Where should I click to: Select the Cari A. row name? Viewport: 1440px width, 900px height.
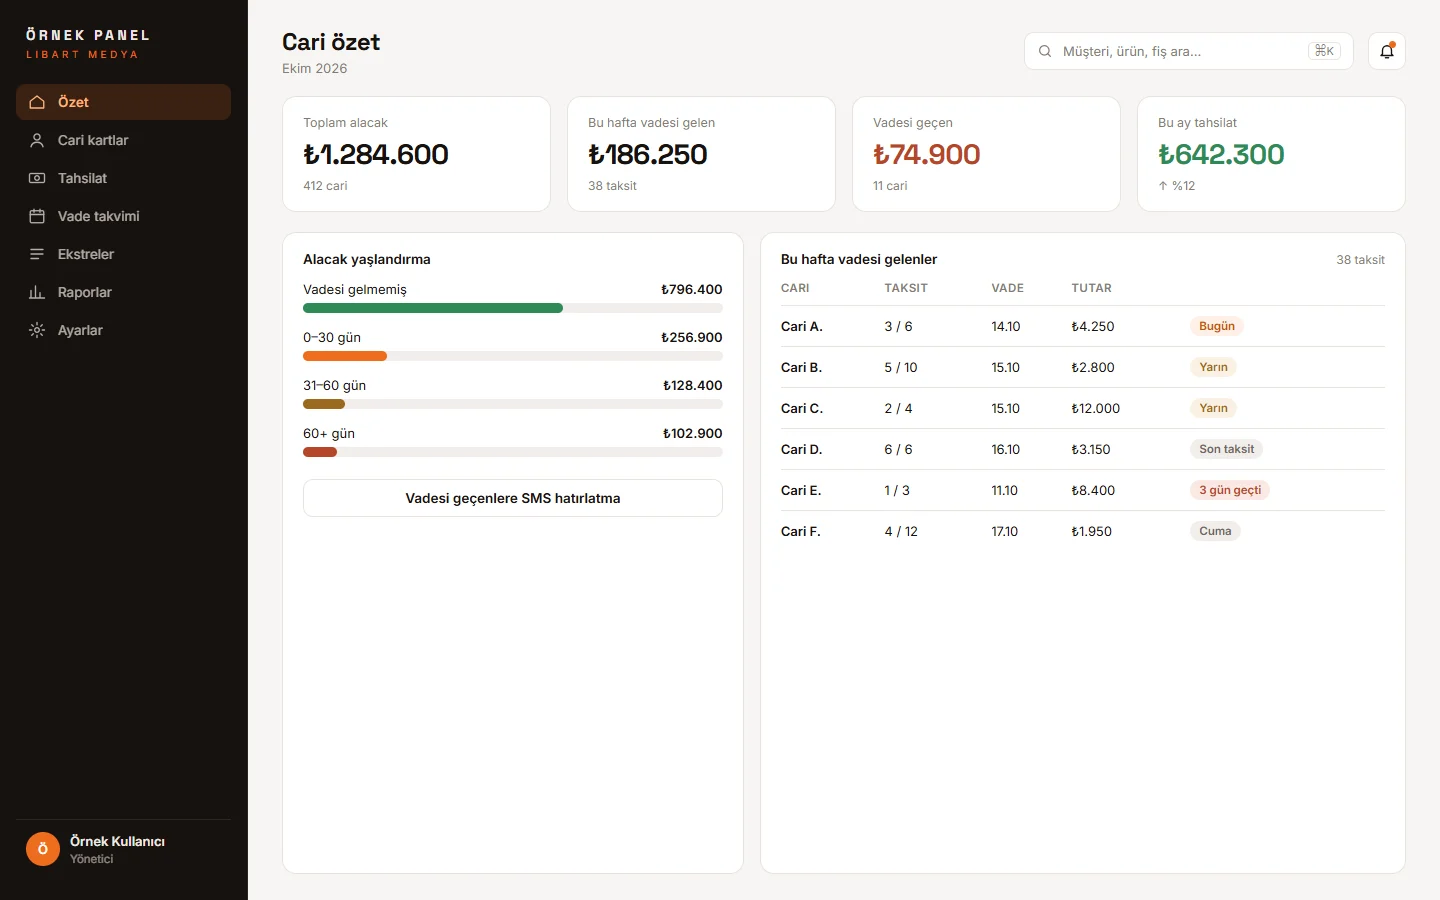[801, 326]
